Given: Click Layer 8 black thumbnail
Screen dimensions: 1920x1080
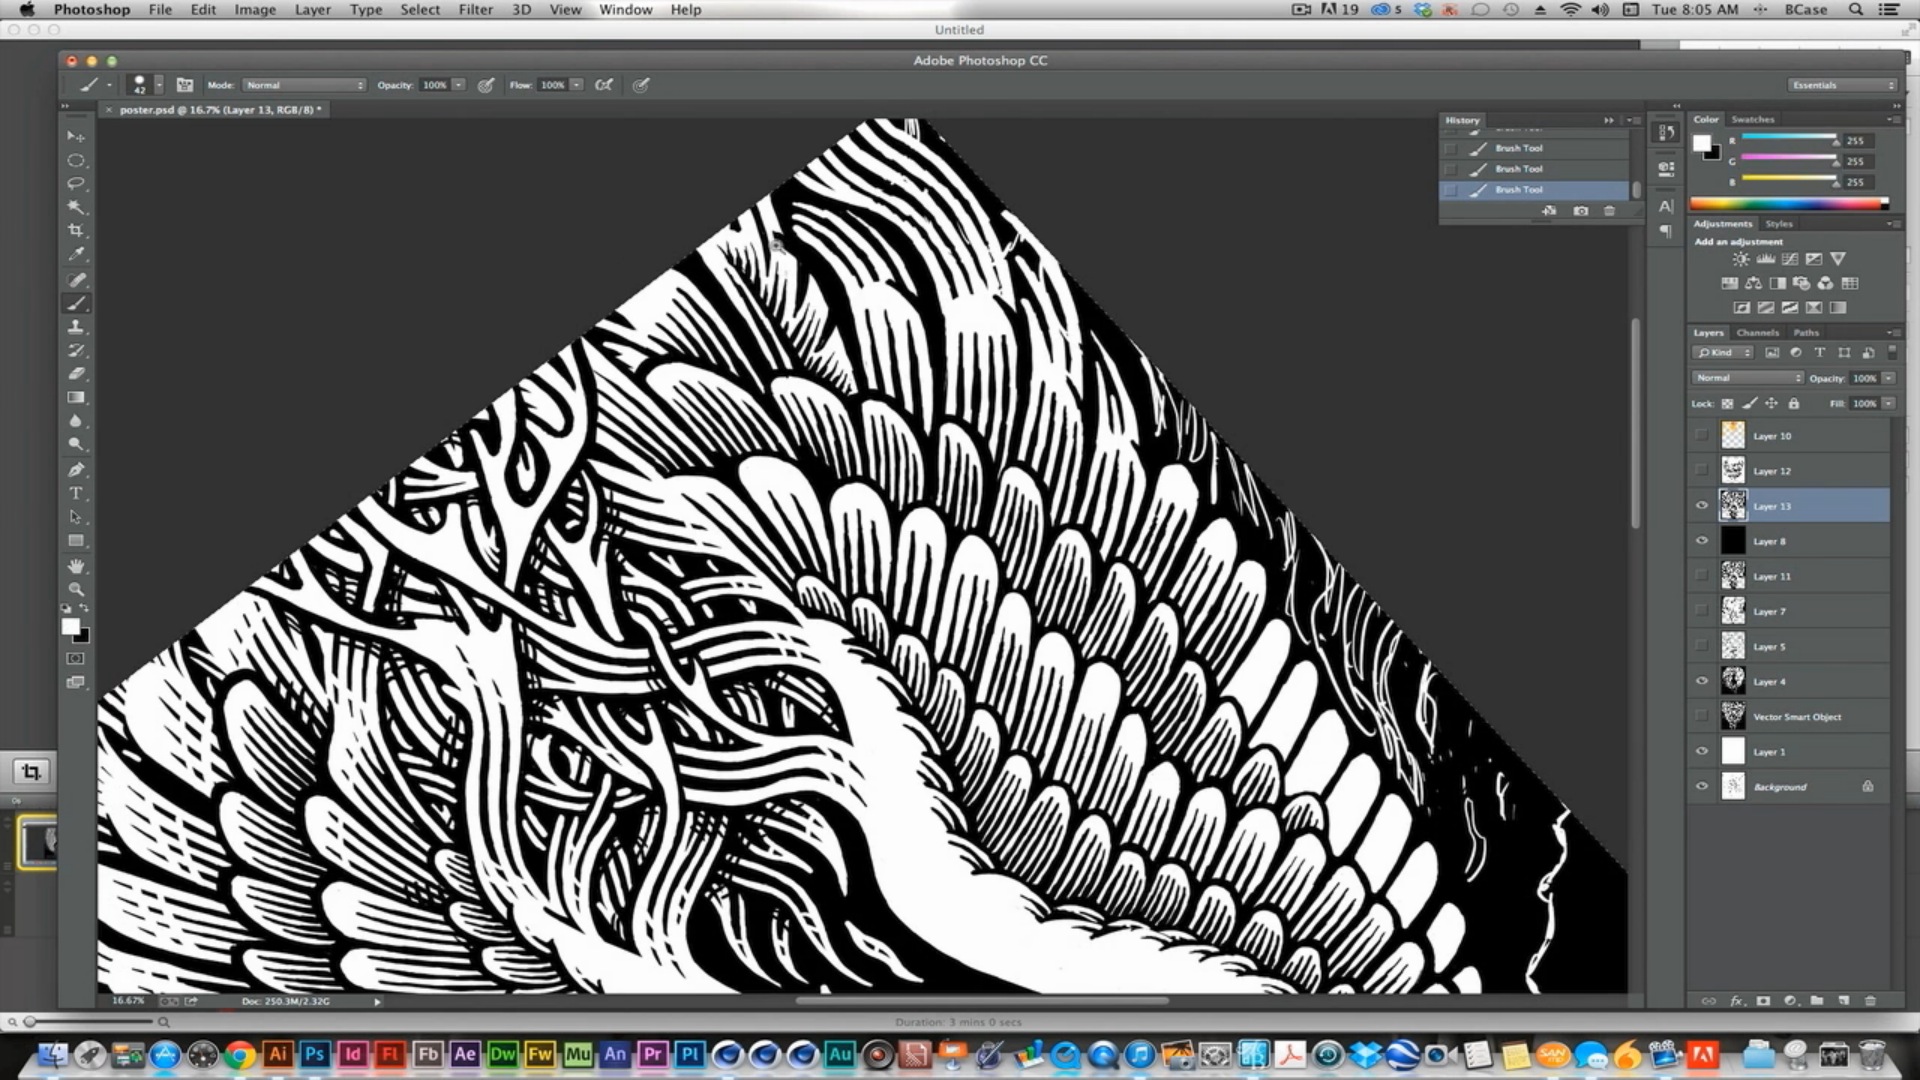Looking at the screenshot, I should pyautogui.click(x=1733, y=541).
